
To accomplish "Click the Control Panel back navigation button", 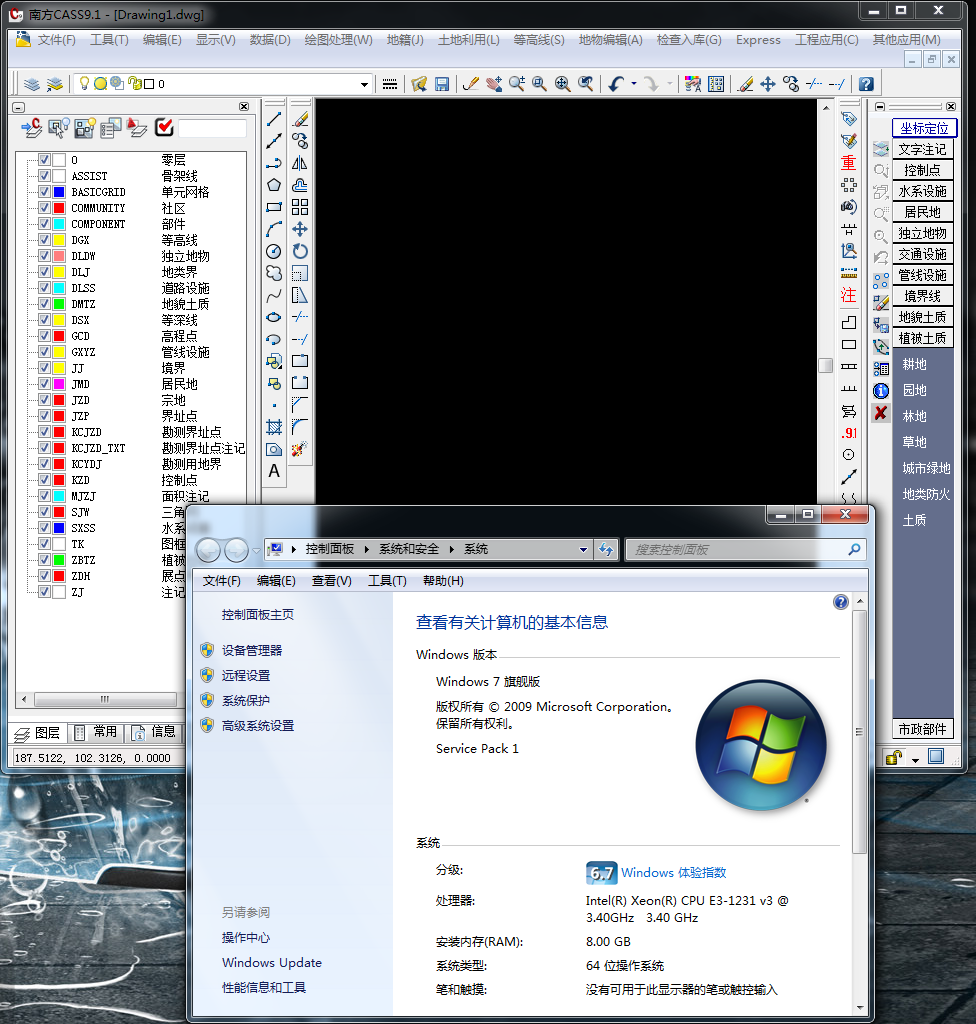I will pyautogui.click(x=208, y=551).
